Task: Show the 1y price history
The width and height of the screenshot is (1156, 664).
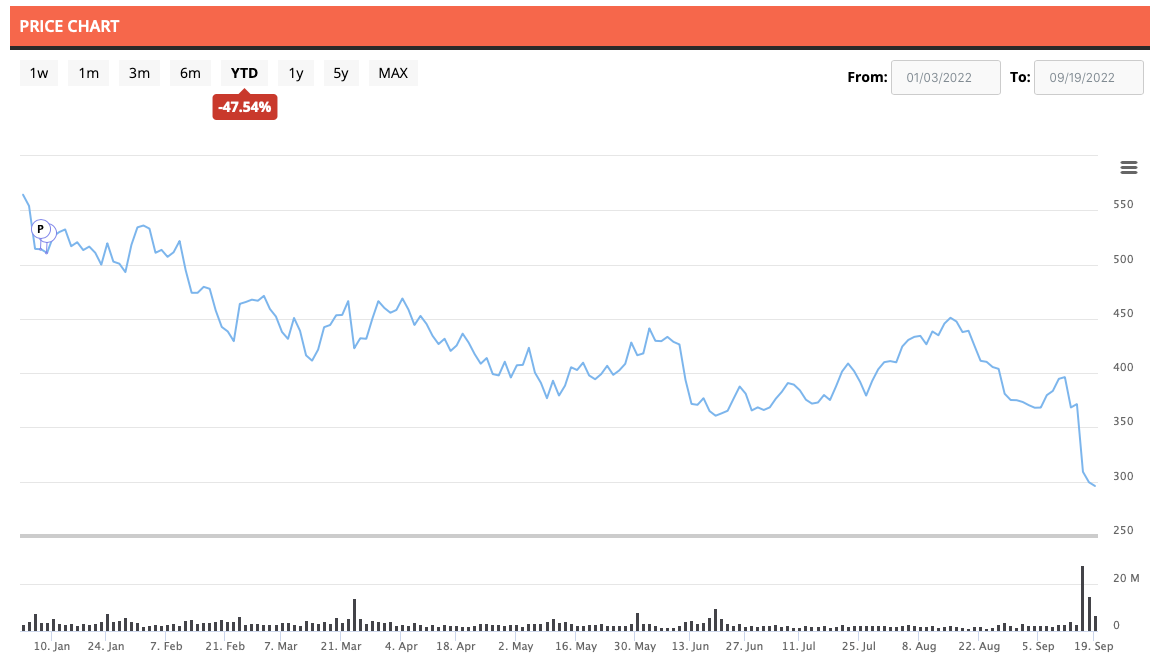Action: pyautogui.click(x=296, y=73)
